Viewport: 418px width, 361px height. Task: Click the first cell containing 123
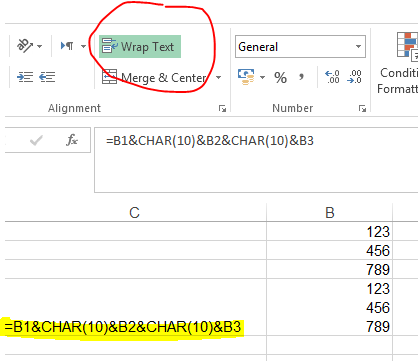(330, 231)
